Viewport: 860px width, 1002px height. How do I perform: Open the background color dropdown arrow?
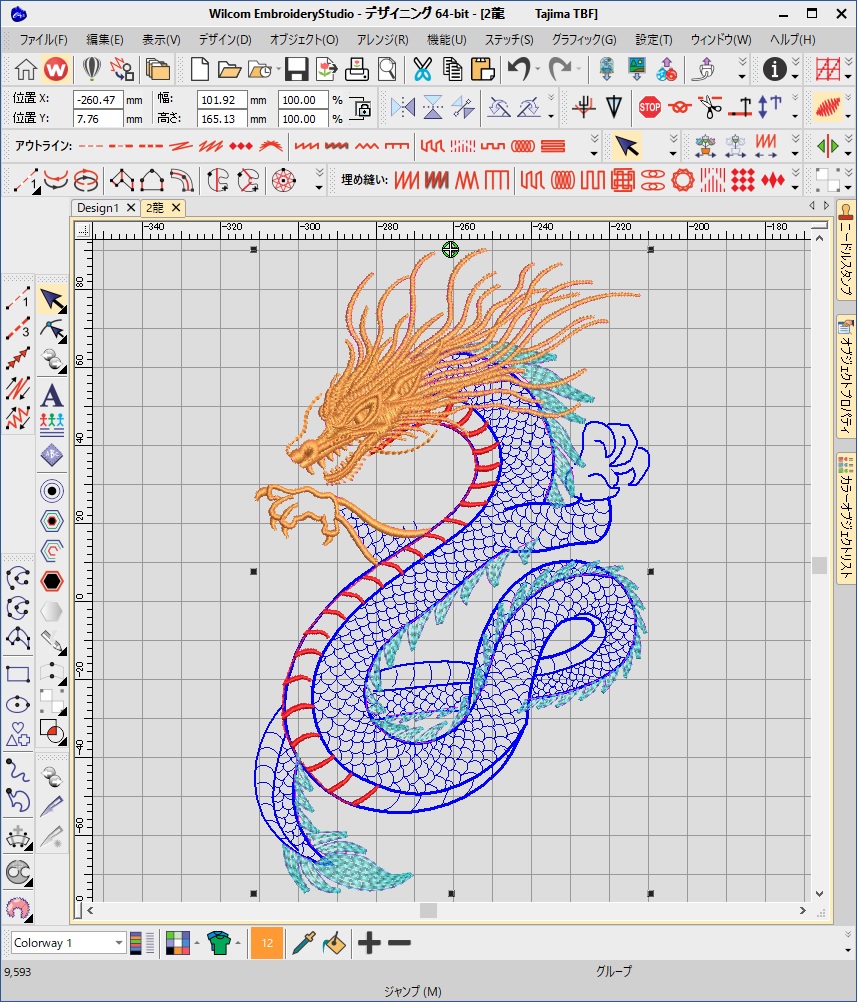click(x=196, y=943)
